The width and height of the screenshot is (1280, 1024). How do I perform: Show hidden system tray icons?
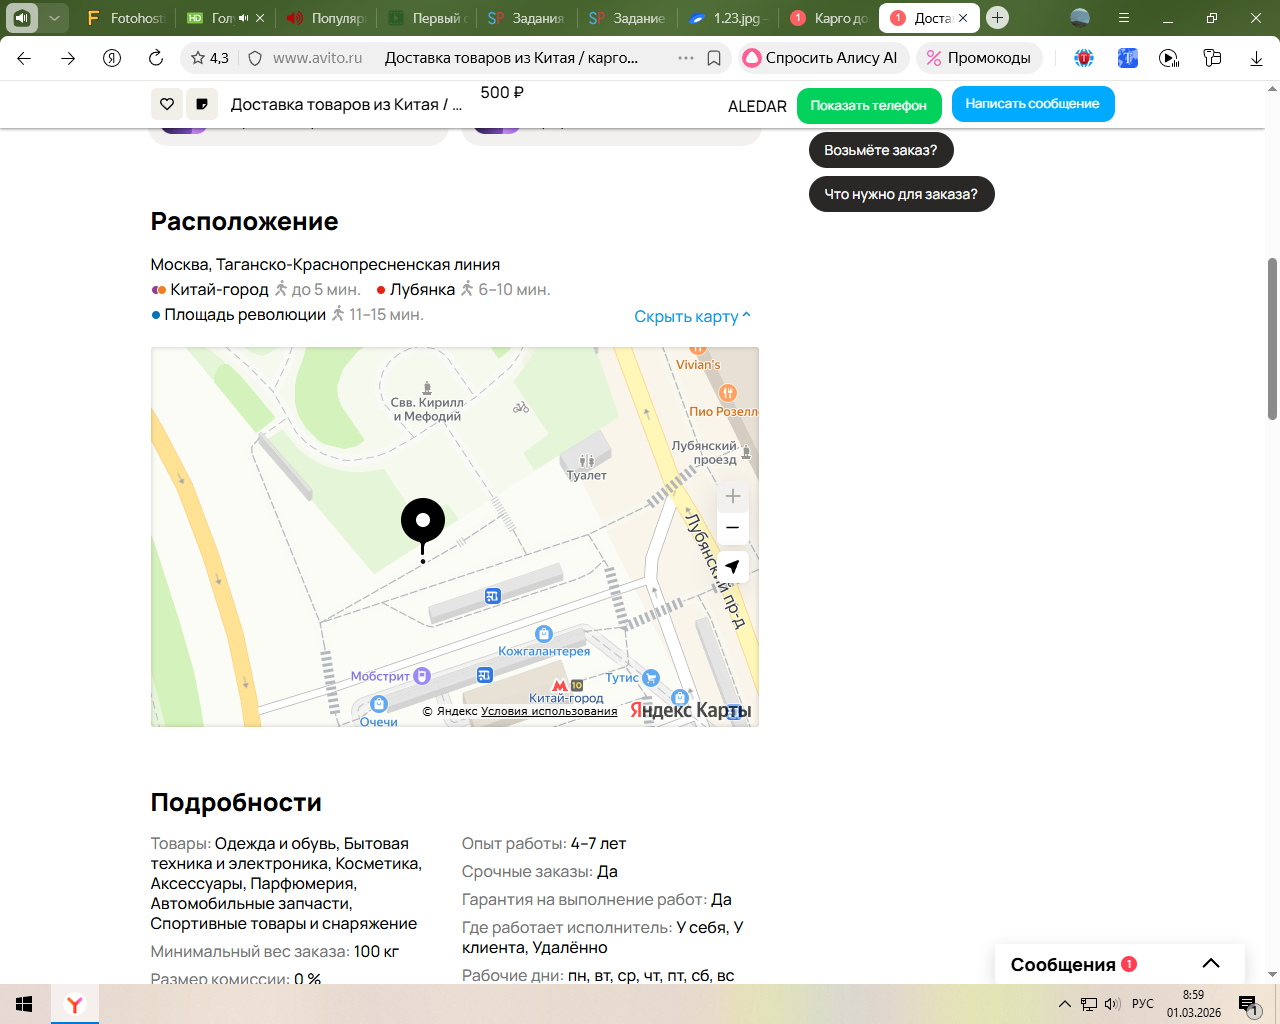pos(1065,1004)
